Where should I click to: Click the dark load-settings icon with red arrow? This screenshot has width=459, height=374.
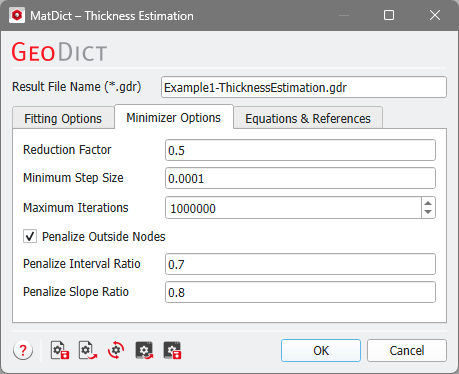pyautogui.click(x=144, y=350)
